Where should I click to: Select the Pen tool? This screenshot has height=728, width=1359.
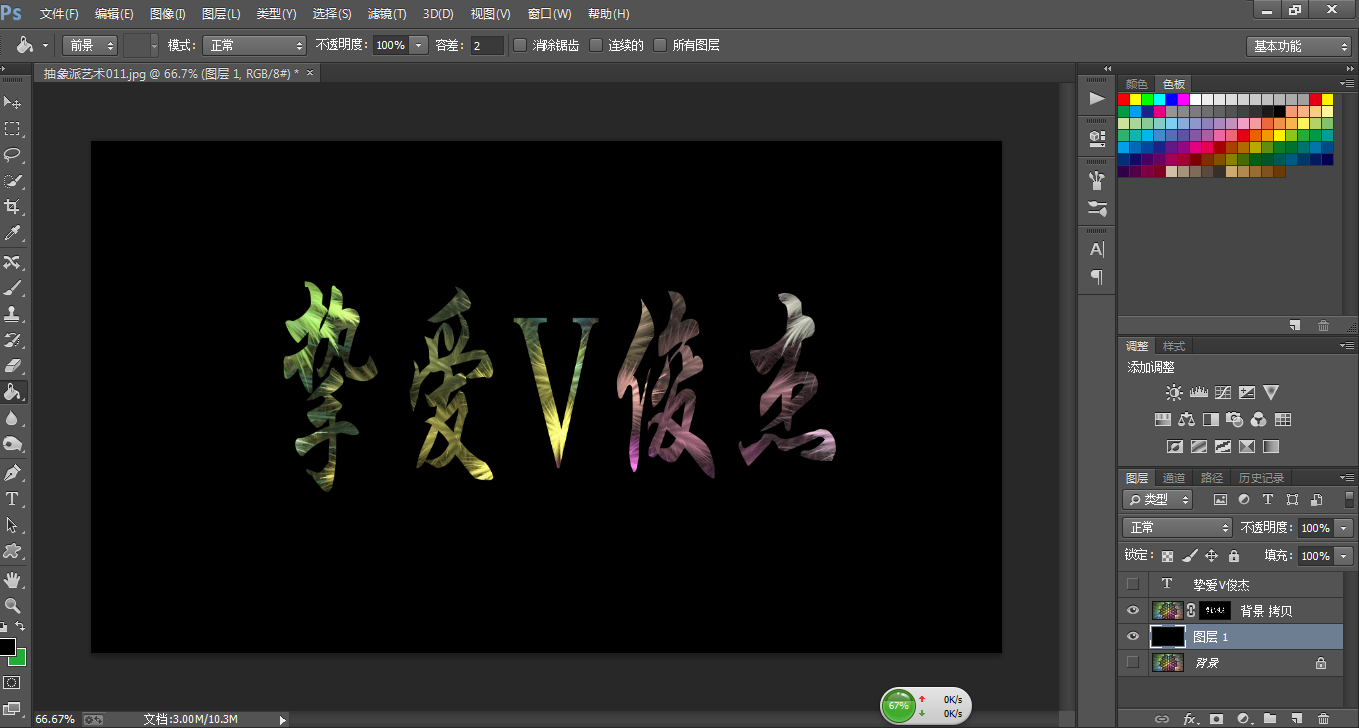[x=13, y=472]
